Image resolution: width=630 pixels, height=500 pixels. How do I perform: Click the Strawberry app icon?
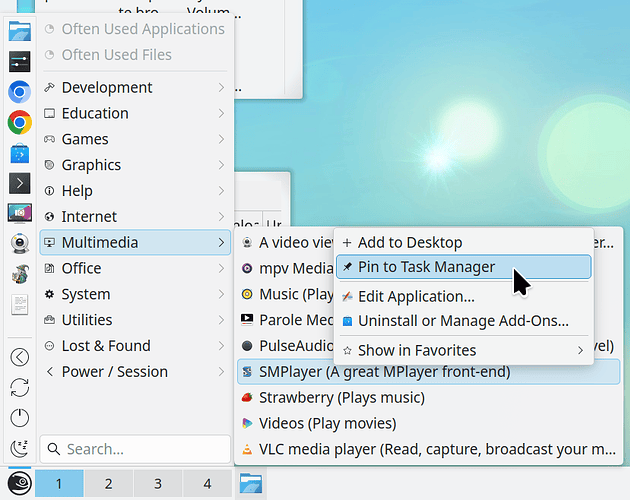247,398
